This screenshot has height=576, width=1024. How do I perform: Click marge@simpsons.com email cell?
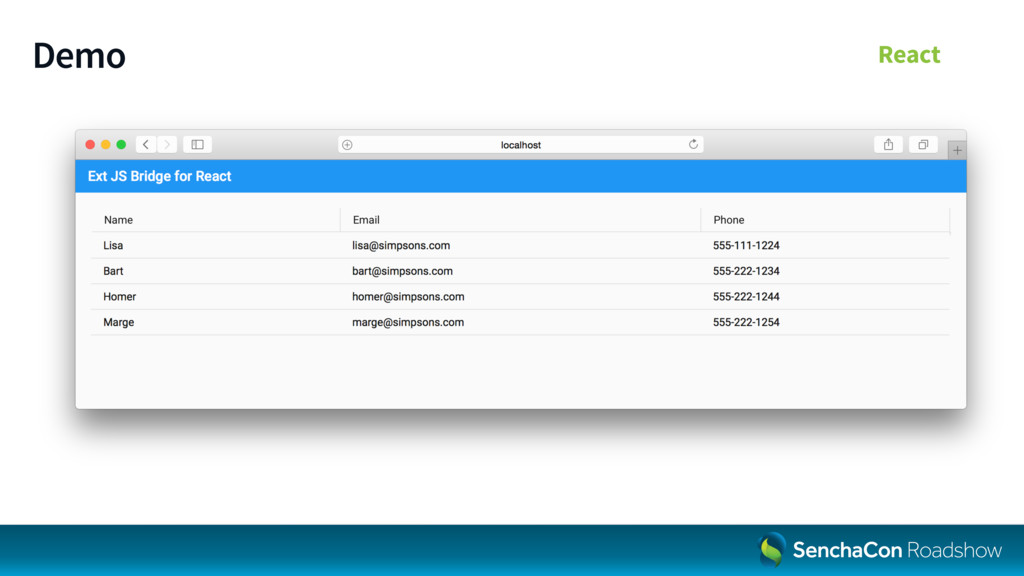tap(520, 322)
